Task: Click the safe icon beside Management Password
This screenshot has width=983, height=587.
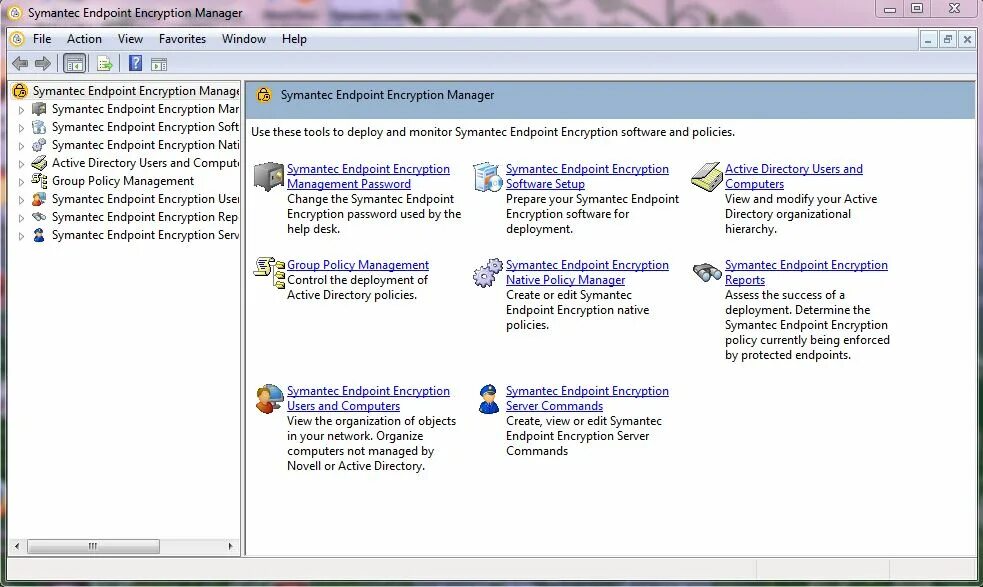Action: (269, 176)
